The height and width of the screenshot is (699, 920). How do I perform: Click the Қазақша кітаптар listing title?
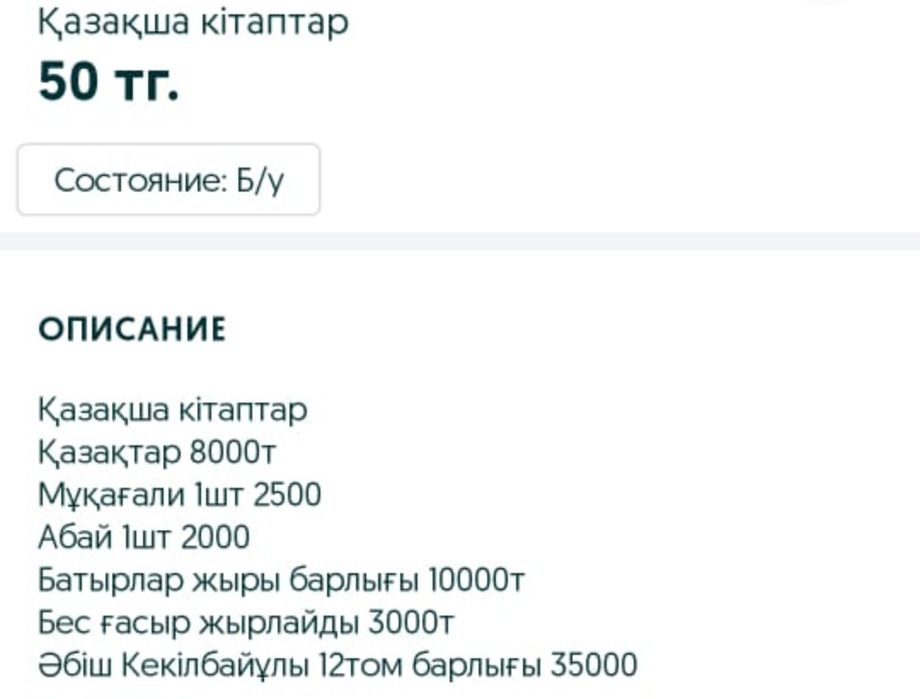click(193, 21)
